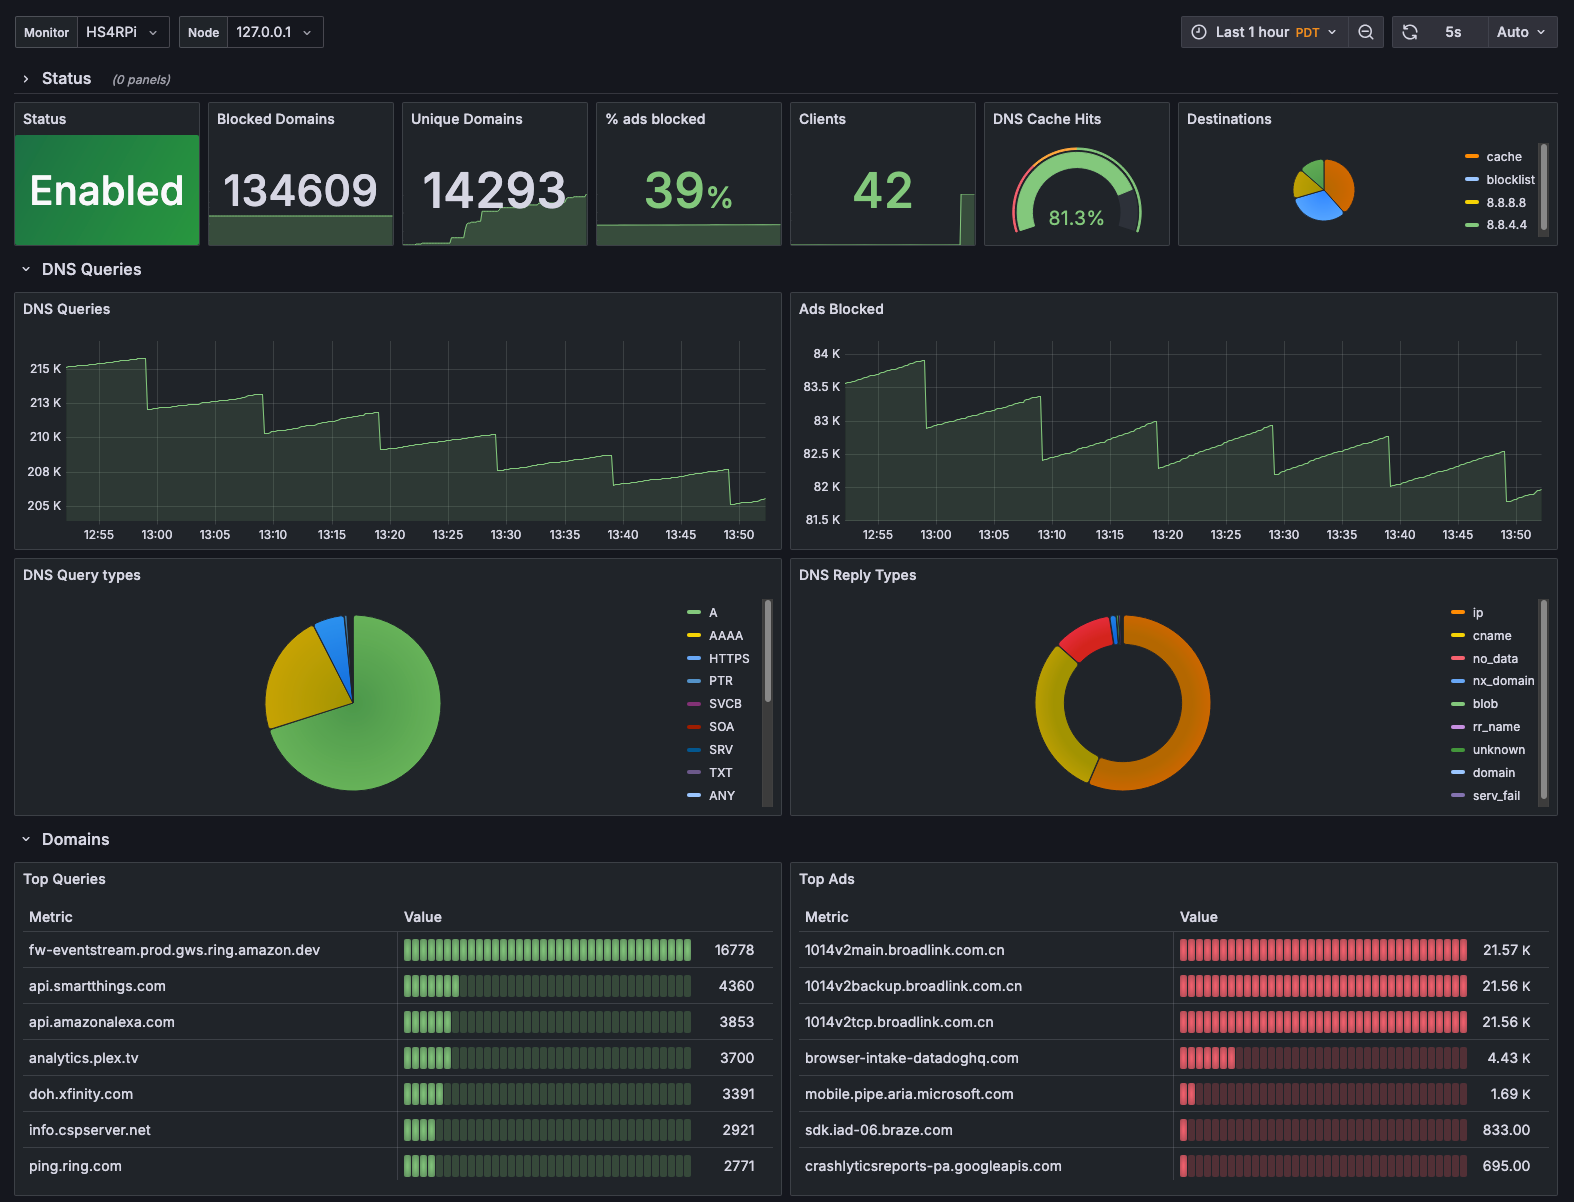Open the Destinations panel title
This screenshot has width=1574, height=1202.
[x=1229, y=119]
